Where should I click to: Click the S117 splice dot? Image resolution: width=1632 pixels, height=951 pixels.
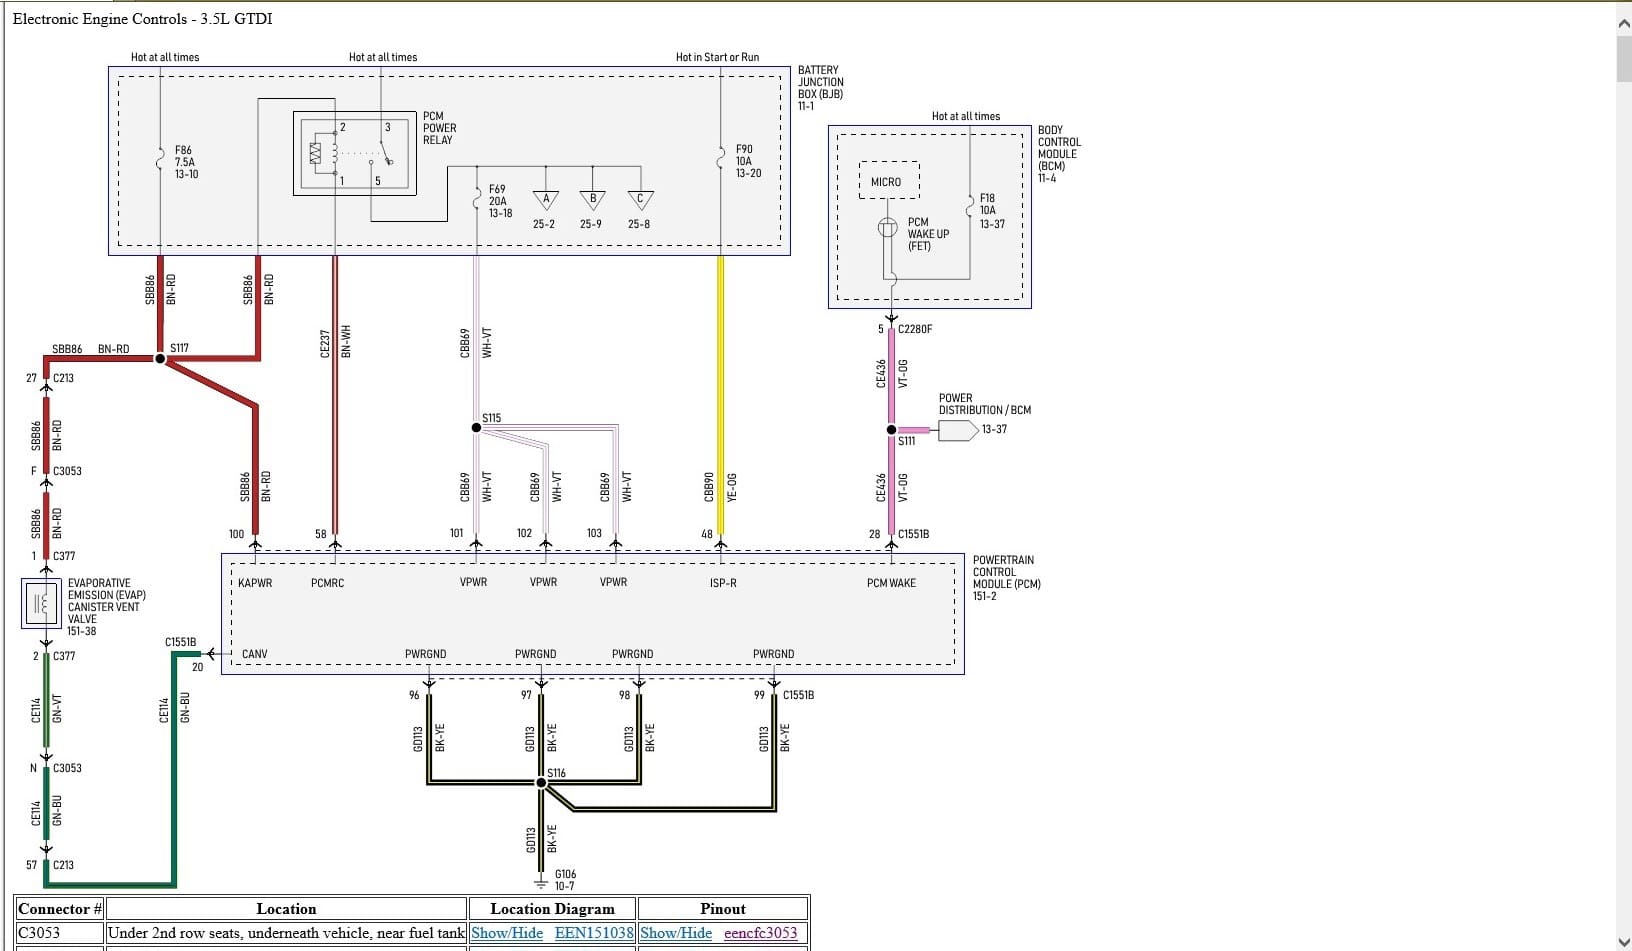point(160,358)
